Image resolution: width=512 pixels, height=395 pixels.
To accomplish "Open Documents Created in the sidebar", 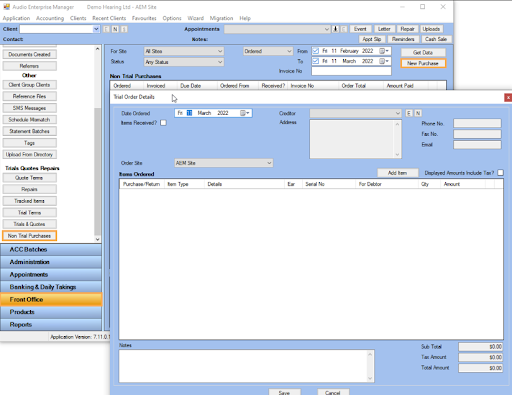I will point(30,54).
